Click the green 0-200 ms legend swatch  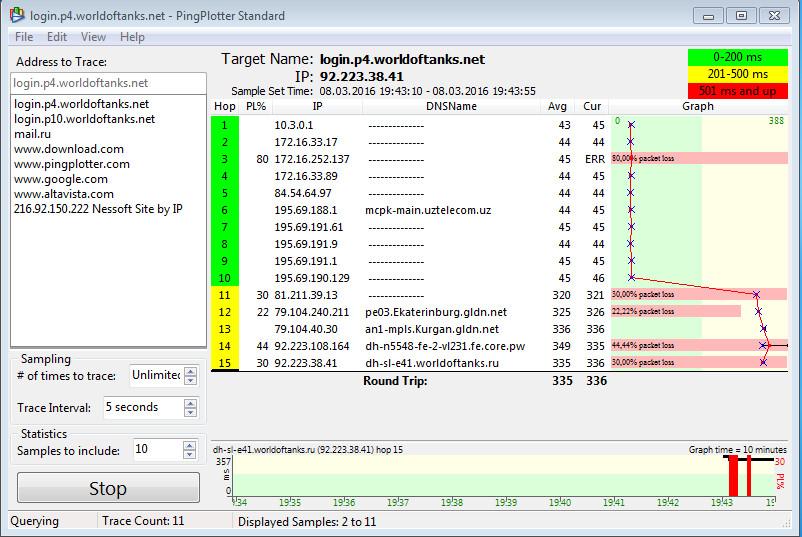738,58
